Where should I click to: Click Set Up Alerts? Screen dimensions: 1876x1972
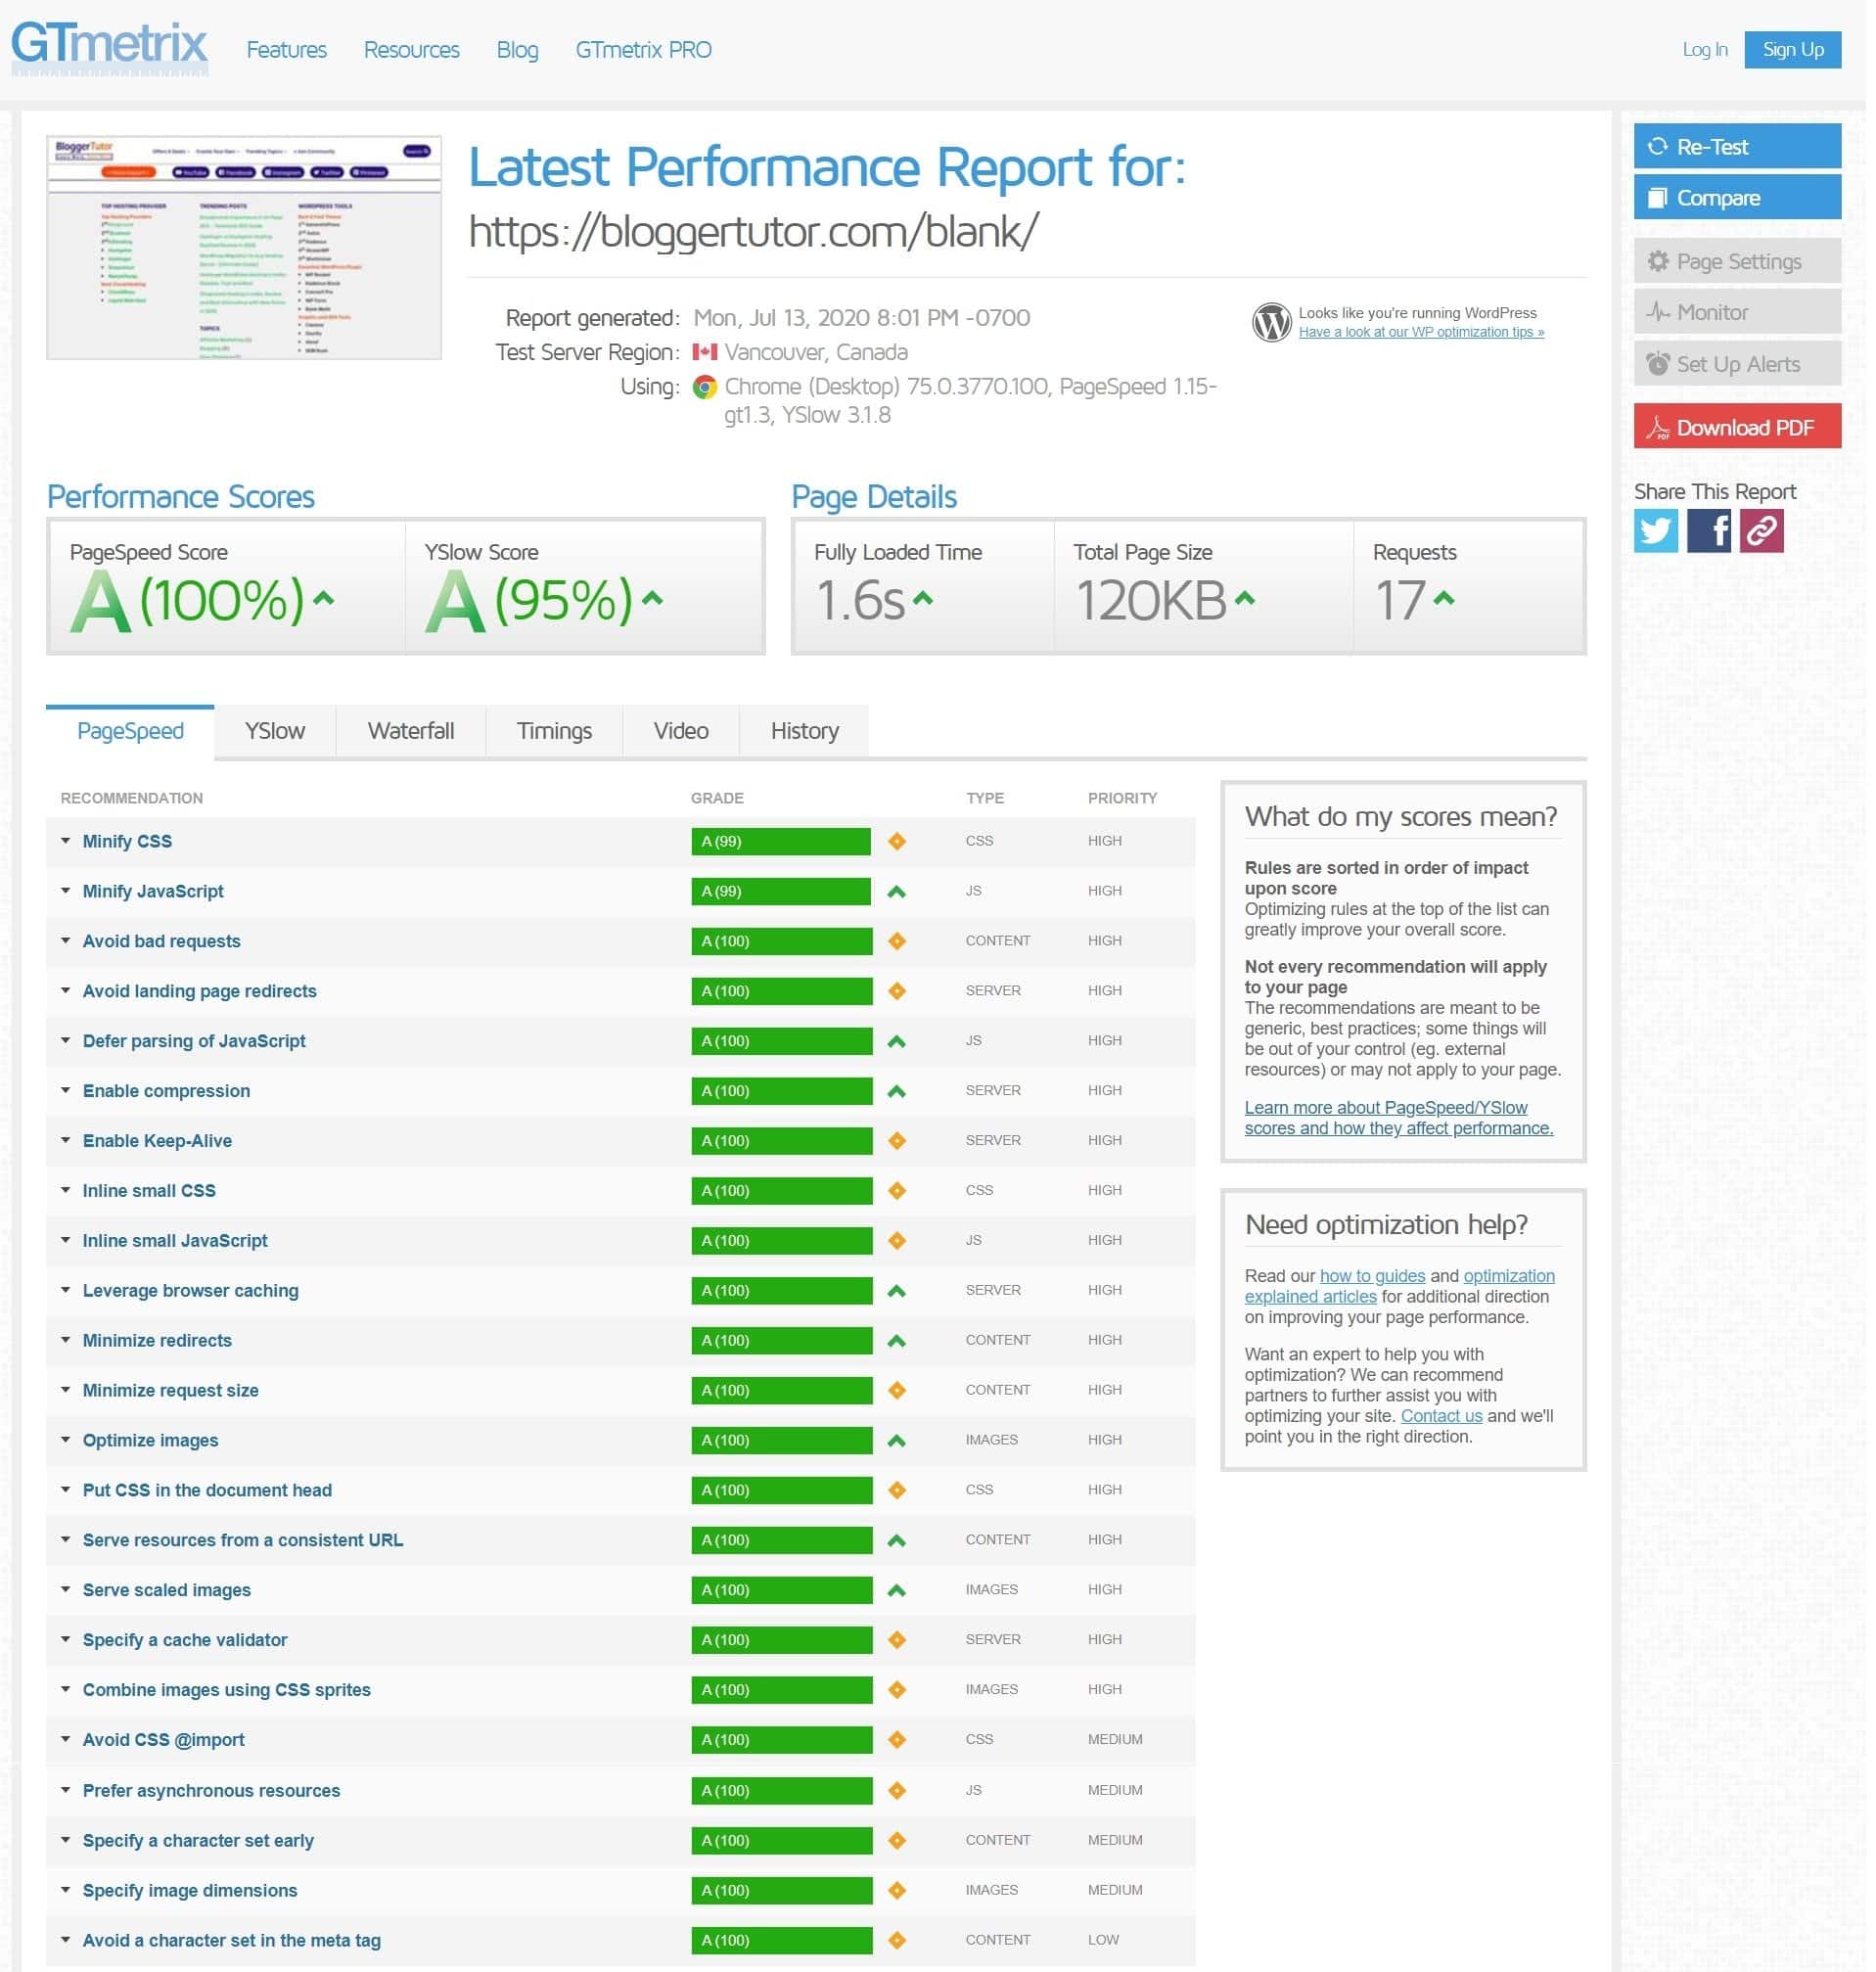1737,364
